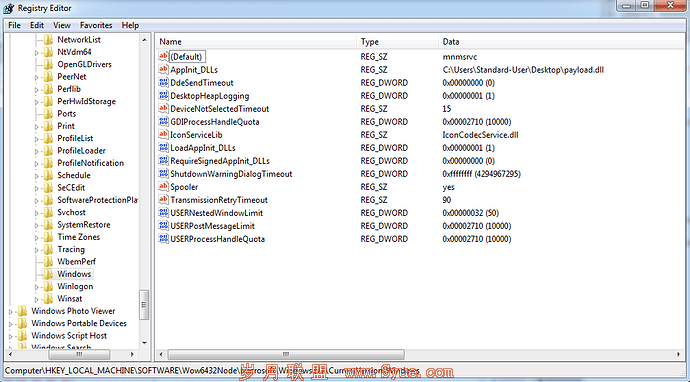
Task: Click the DWORD icon beside USERNestedWindowLimit
Action: pyautogui.click(x=163, y=213)
